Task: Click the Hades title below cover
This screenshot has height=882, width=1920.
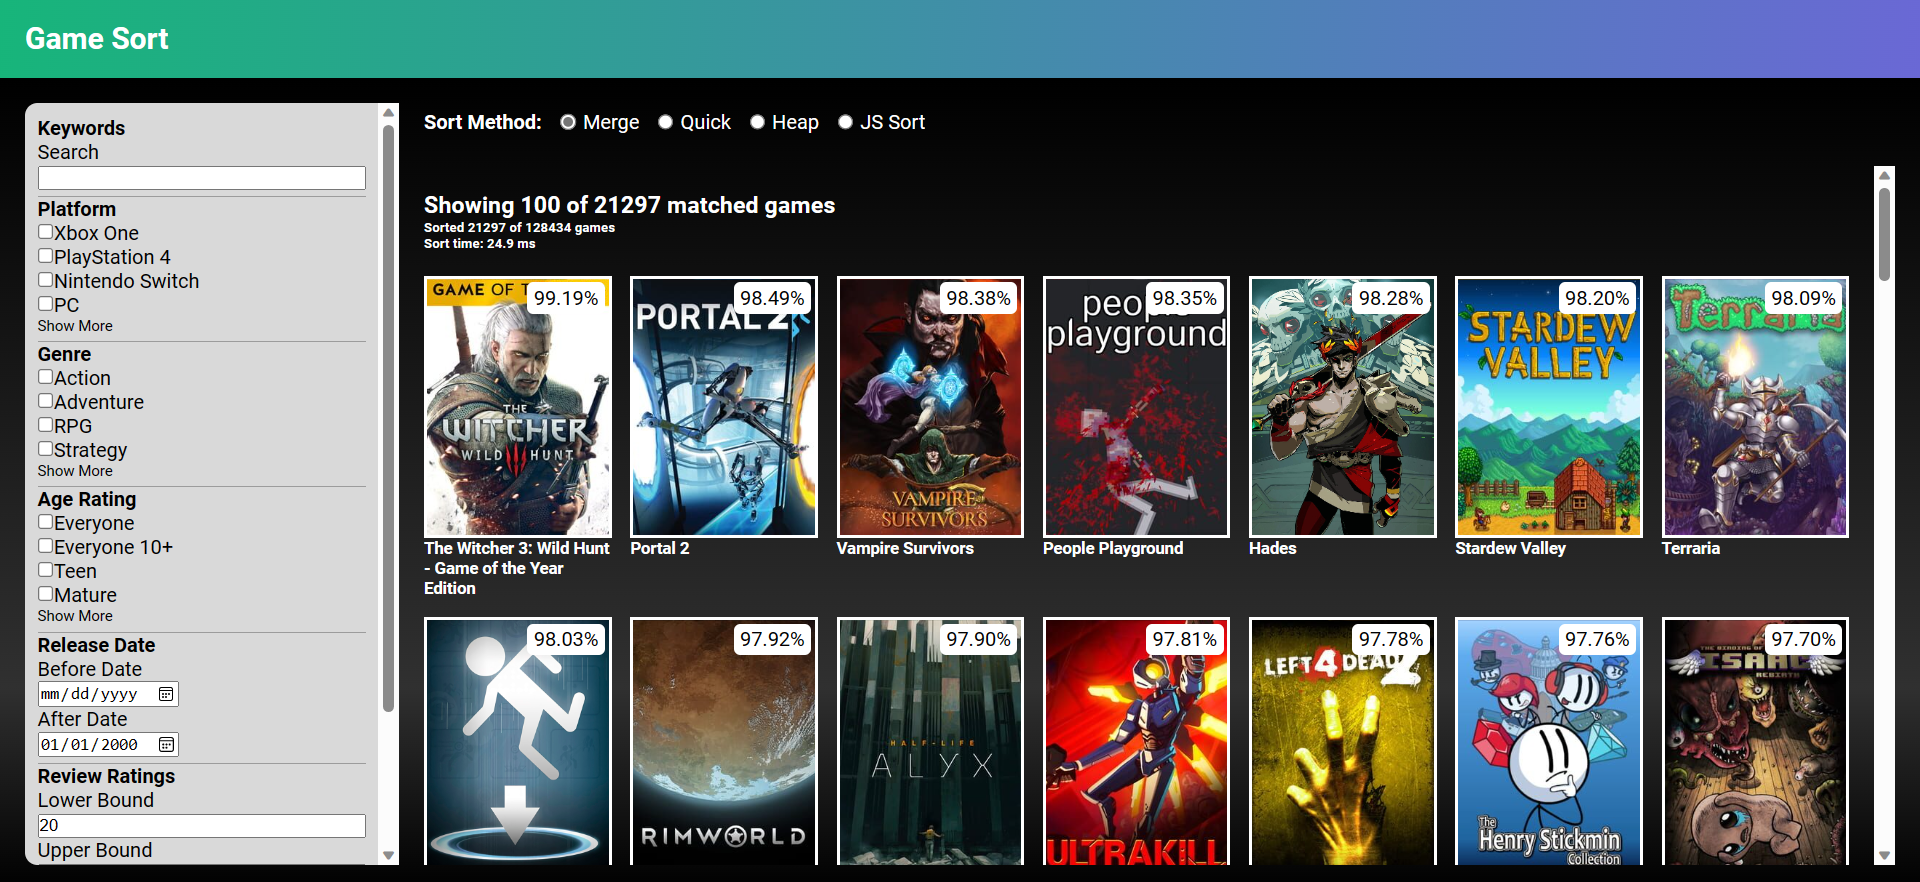Action: tap(1273, 548)
